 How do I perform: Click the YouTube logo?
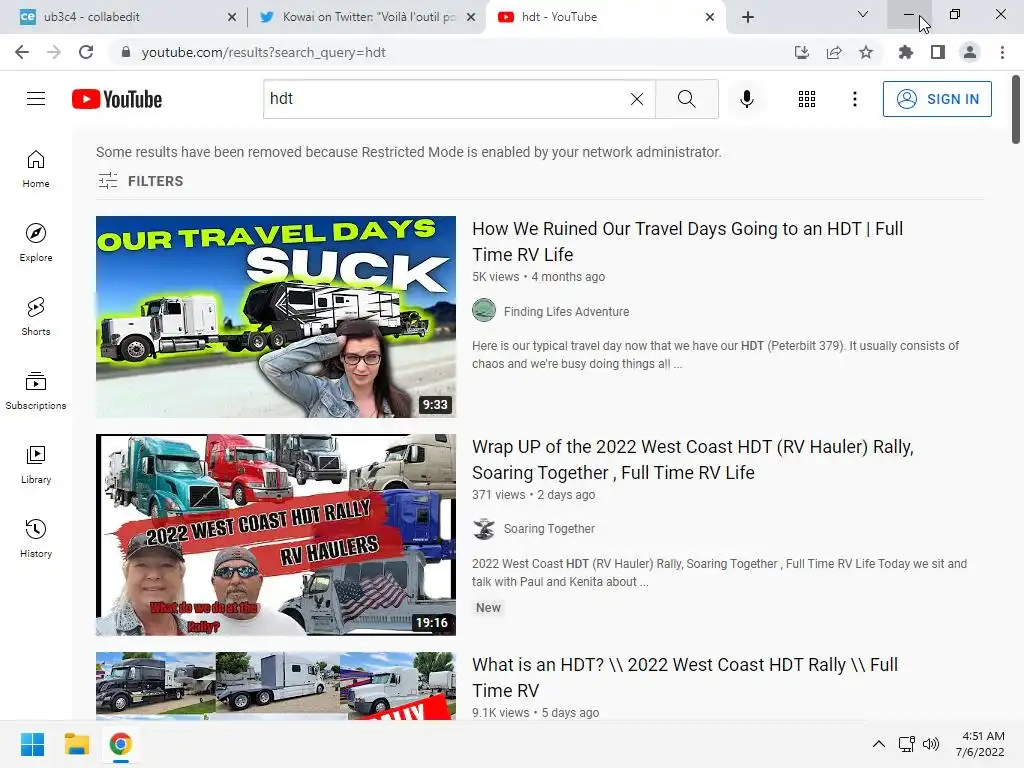117,99
